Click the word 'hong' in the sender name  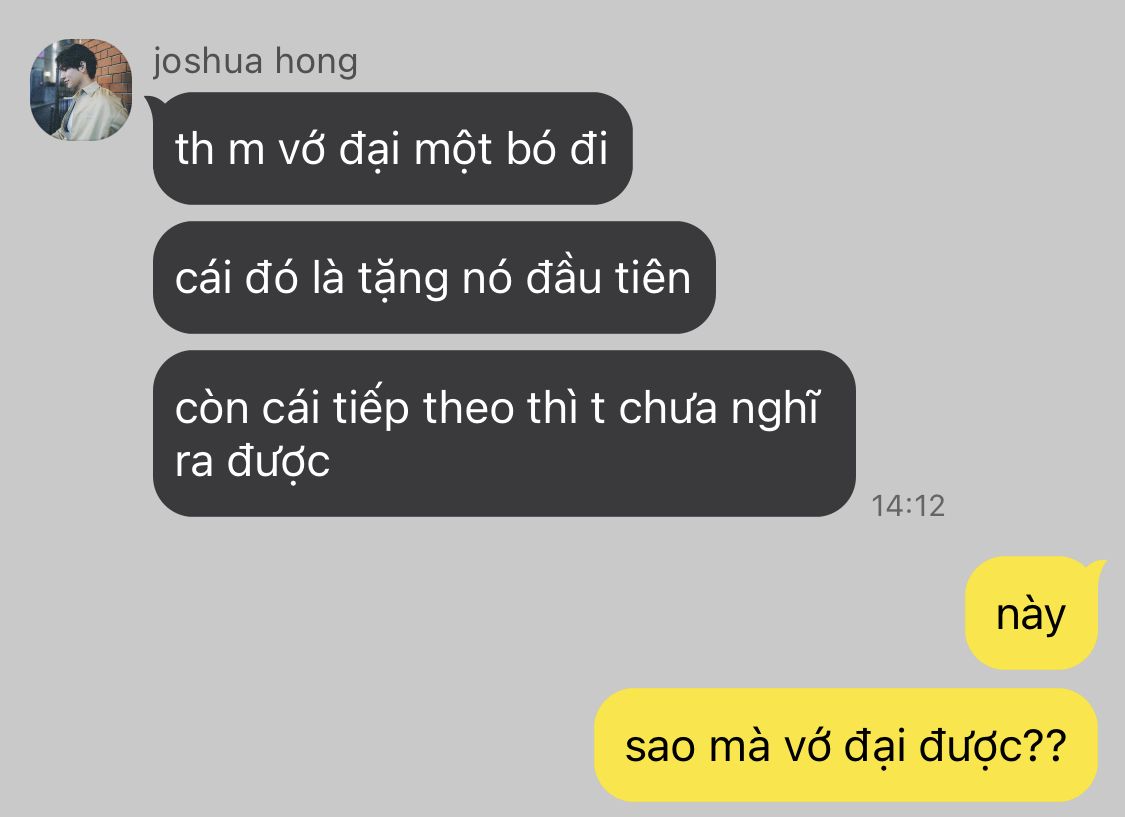click(316, 61)
